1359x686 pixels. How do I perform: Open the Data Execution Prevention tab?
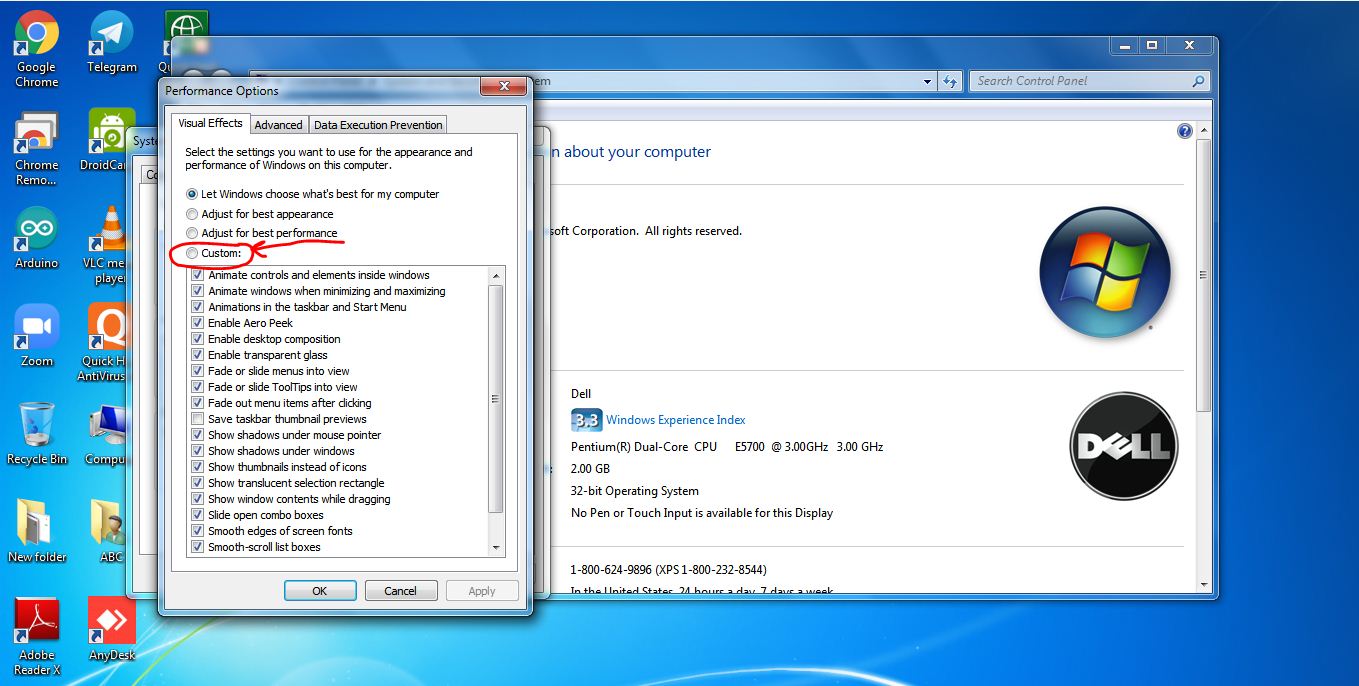tap(377, 124)
